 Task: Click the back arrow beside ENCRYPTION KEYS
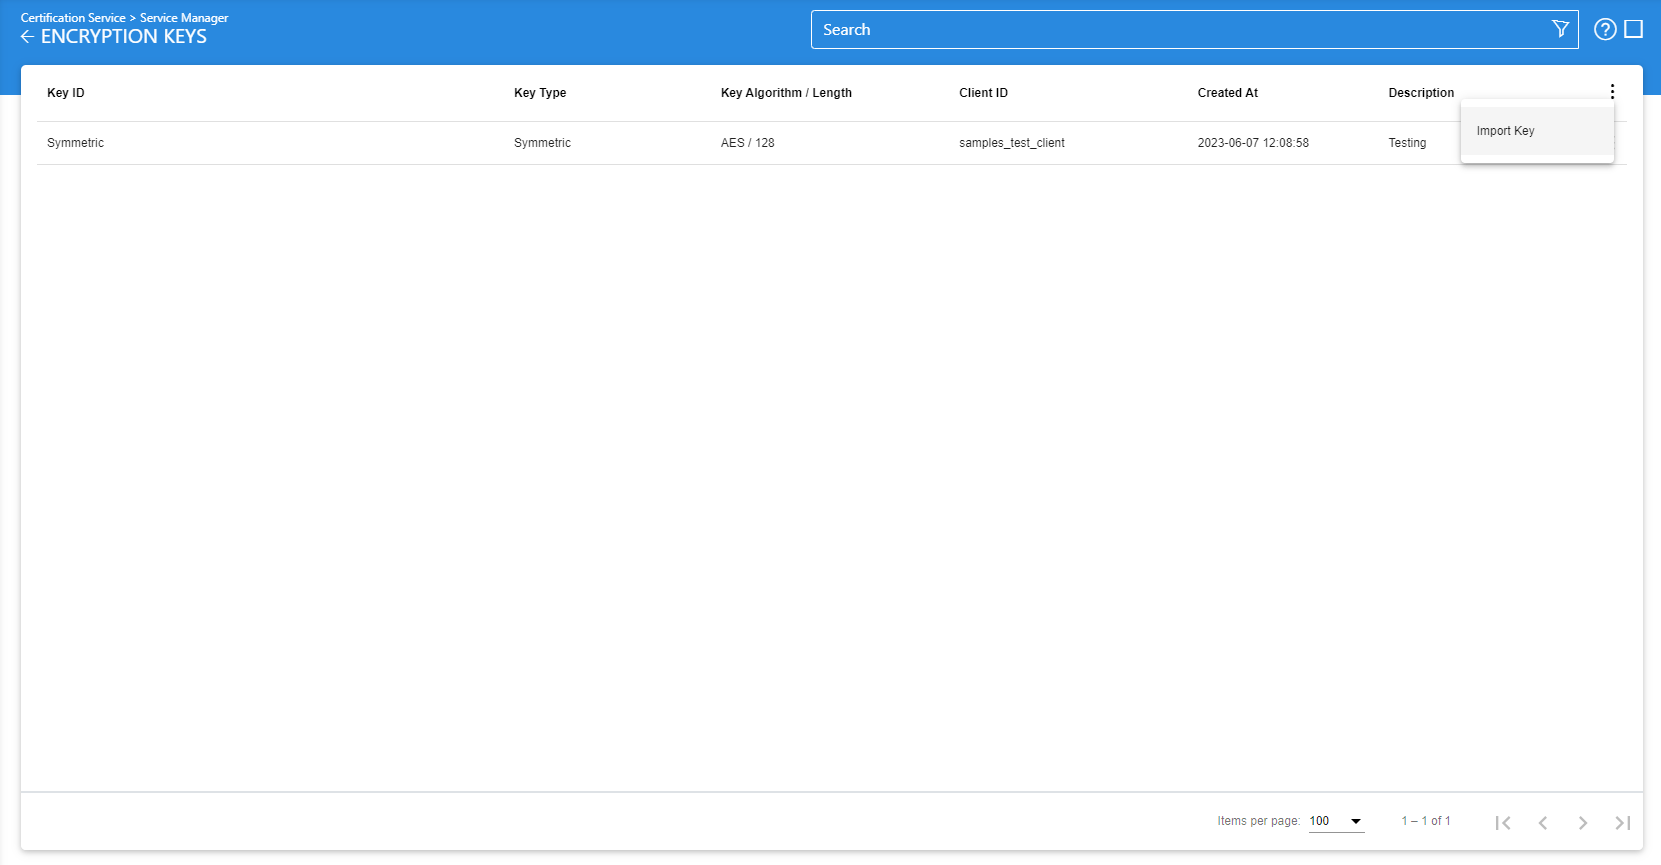point(27,37)
